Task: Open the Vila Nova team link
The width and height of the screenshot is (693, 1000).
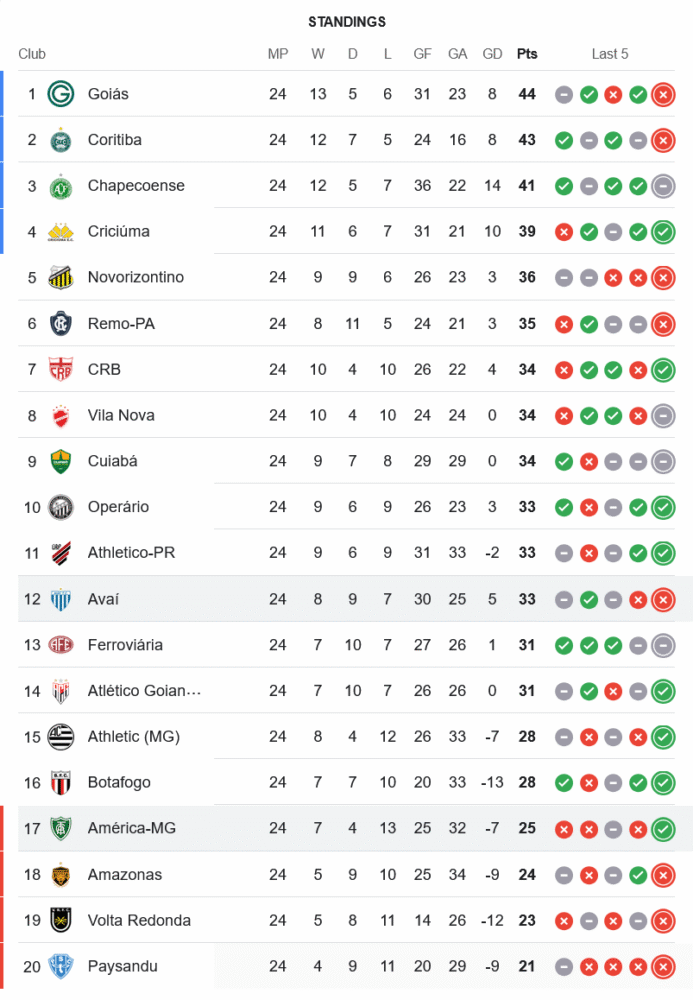Action: pyautogui.click(x=121, y=416)
